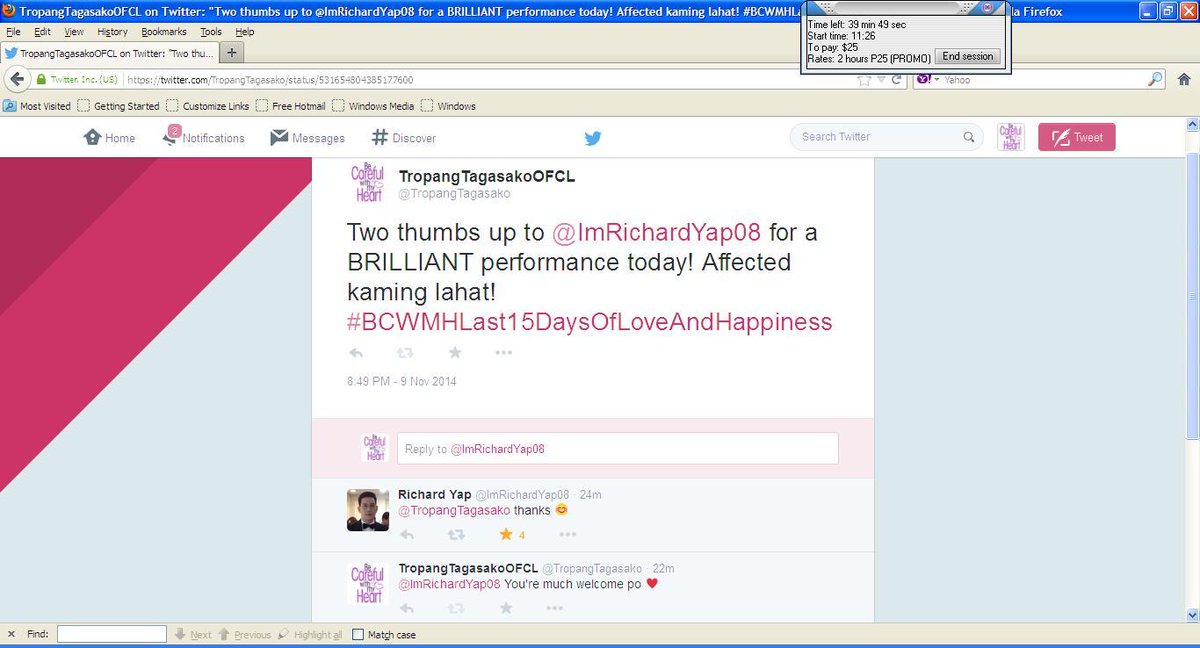Open the #BCWMHLast15DaysOfLoveAndHappiness hashtag
Viewport: 1200px width, 648px height.
590,322
